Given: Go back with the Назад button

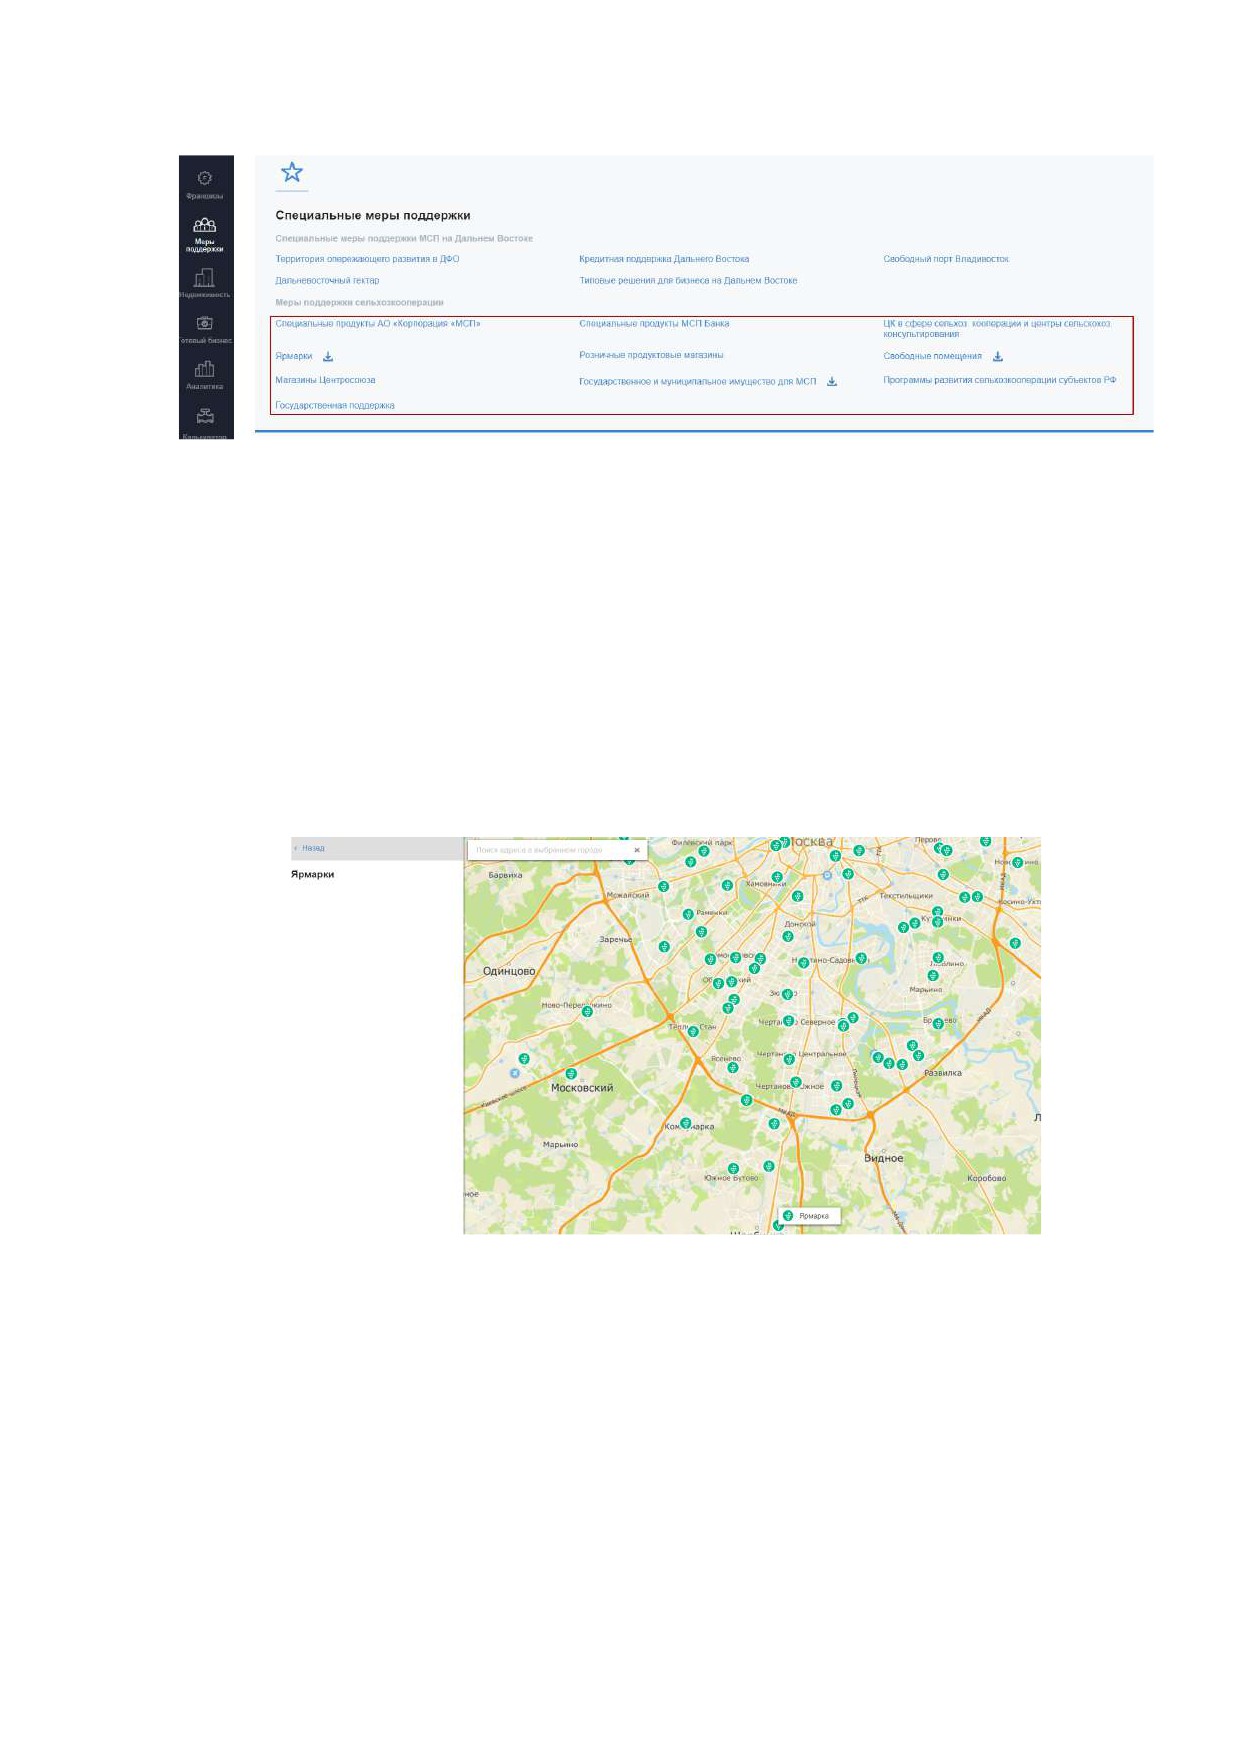Looking at the screenshot, I should click(x=310, y=848).
